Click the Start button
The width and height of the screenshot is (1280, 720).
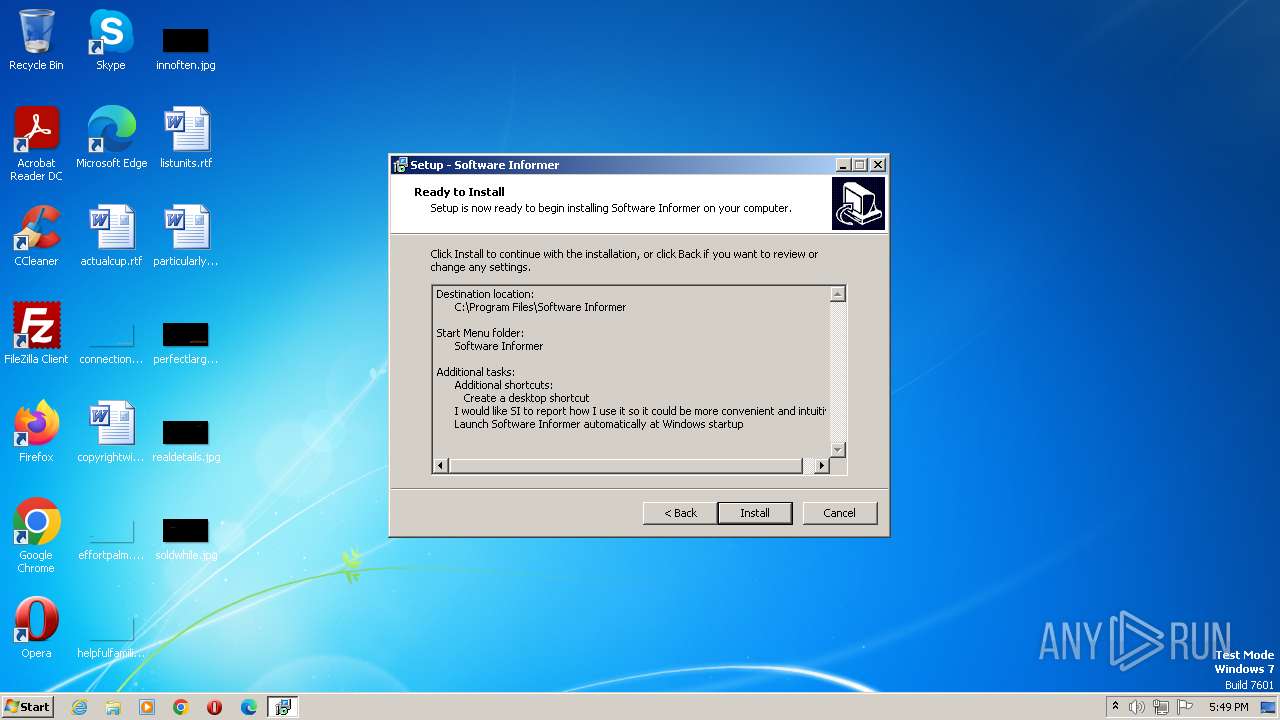click(28, 707)
